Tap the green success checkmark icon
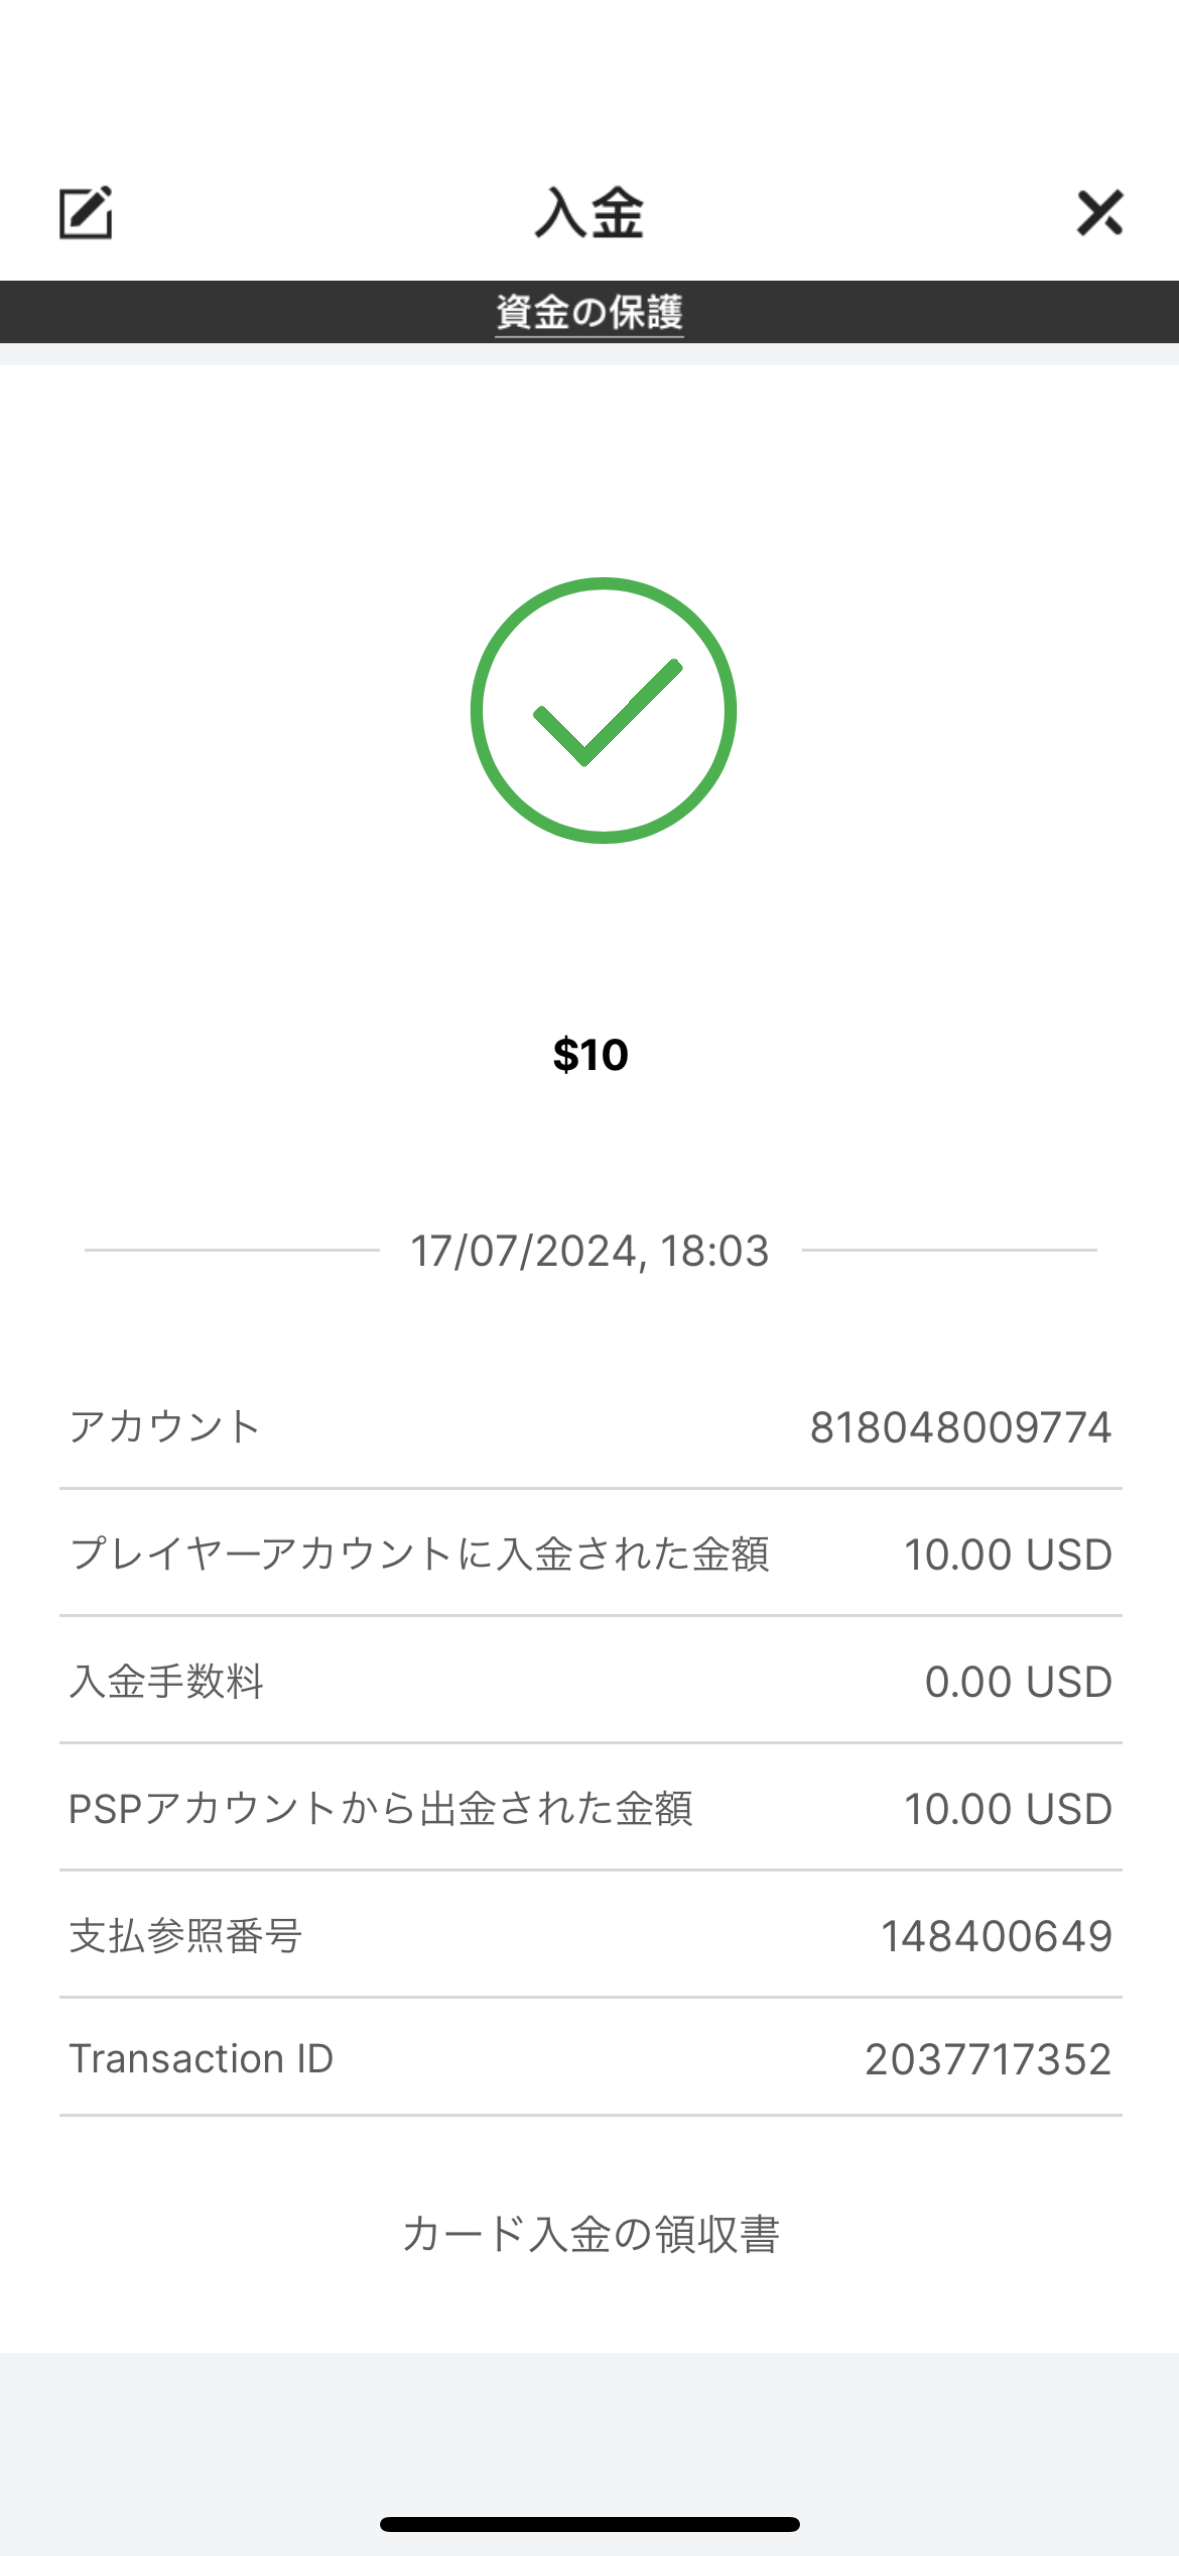Screen dimensions: 1179x2556 [603, 710]
